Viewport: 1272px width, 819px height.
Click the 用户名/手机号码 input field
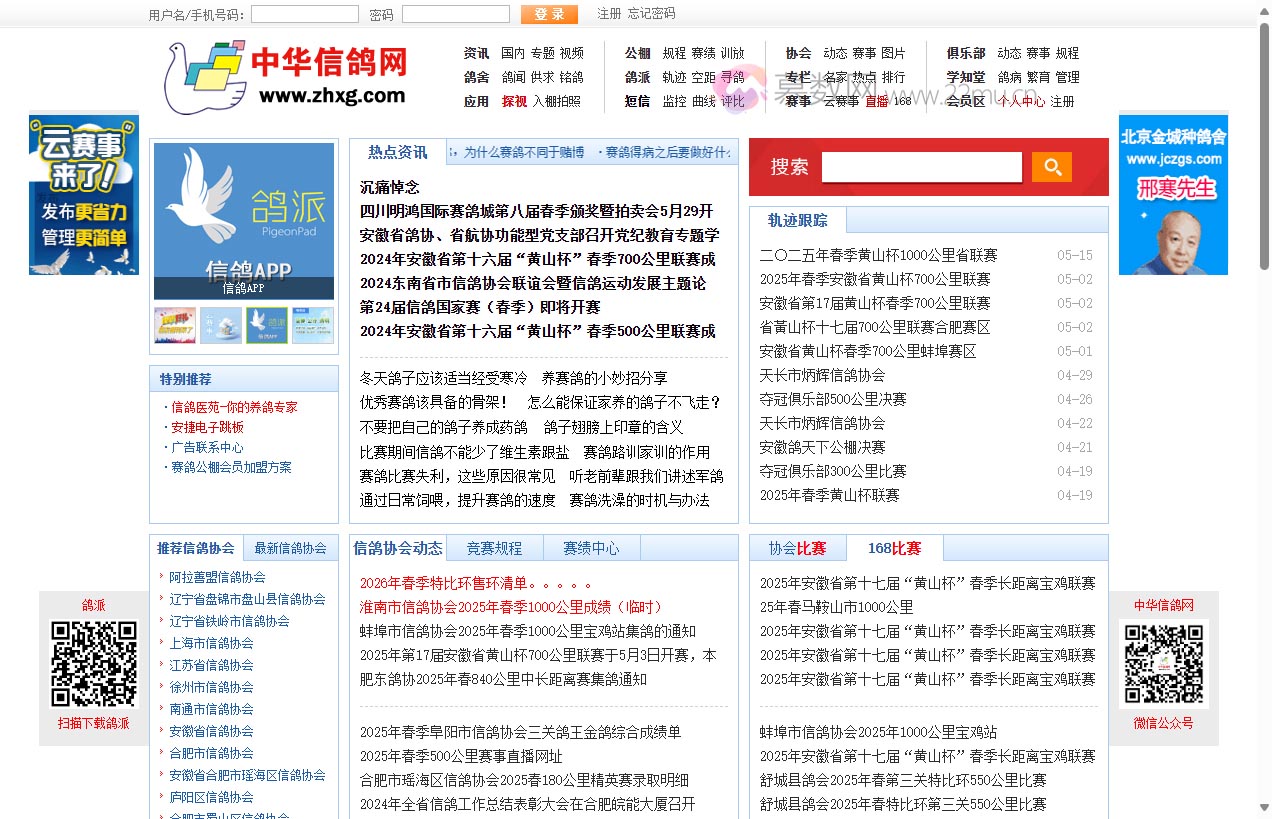(x=304, y=14)
